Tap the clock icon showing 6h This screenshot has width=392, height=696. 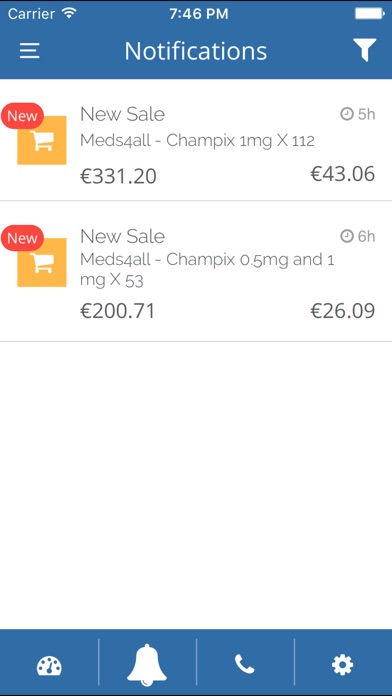(x=347, y=237)
